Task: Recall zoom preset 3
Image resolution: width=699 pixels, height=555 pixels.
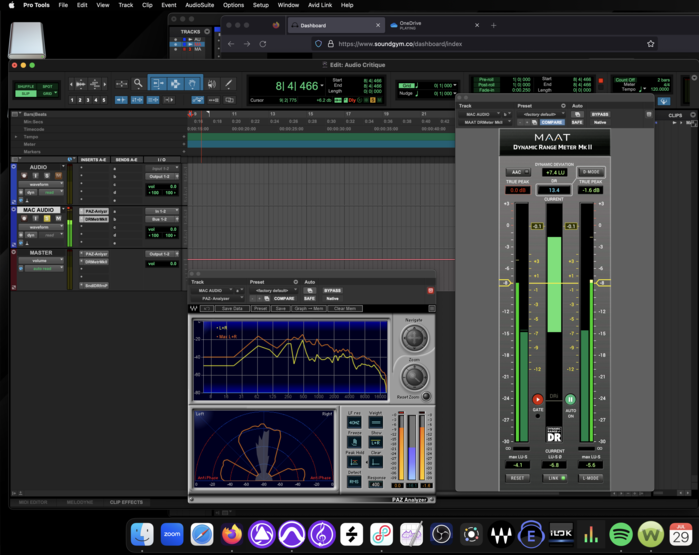Action: (88, 100)
